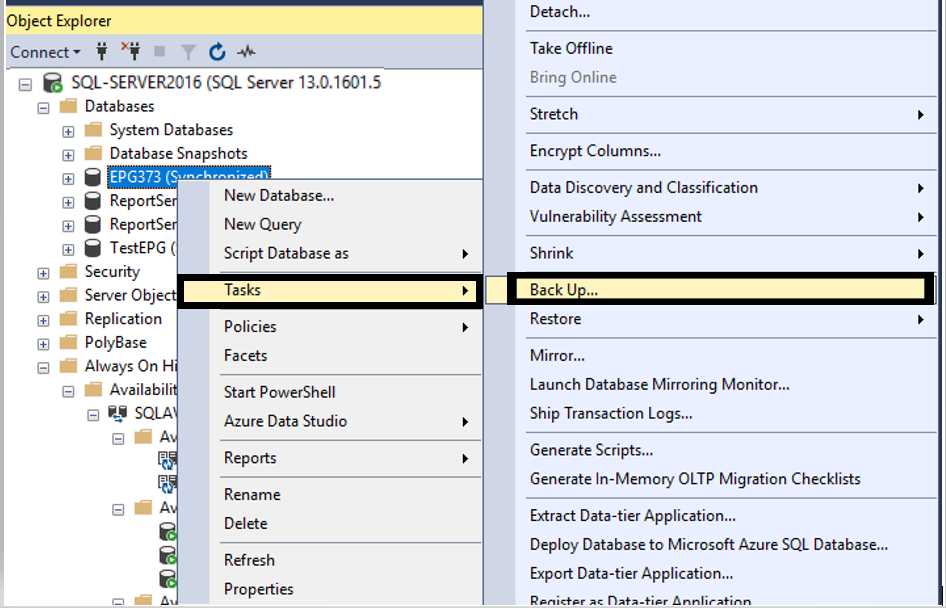Image resolution: width=946 pixels, height=608 pixels.
Task: Select Back Up... from the Tasks submenu
Action: tap(564, 290)
